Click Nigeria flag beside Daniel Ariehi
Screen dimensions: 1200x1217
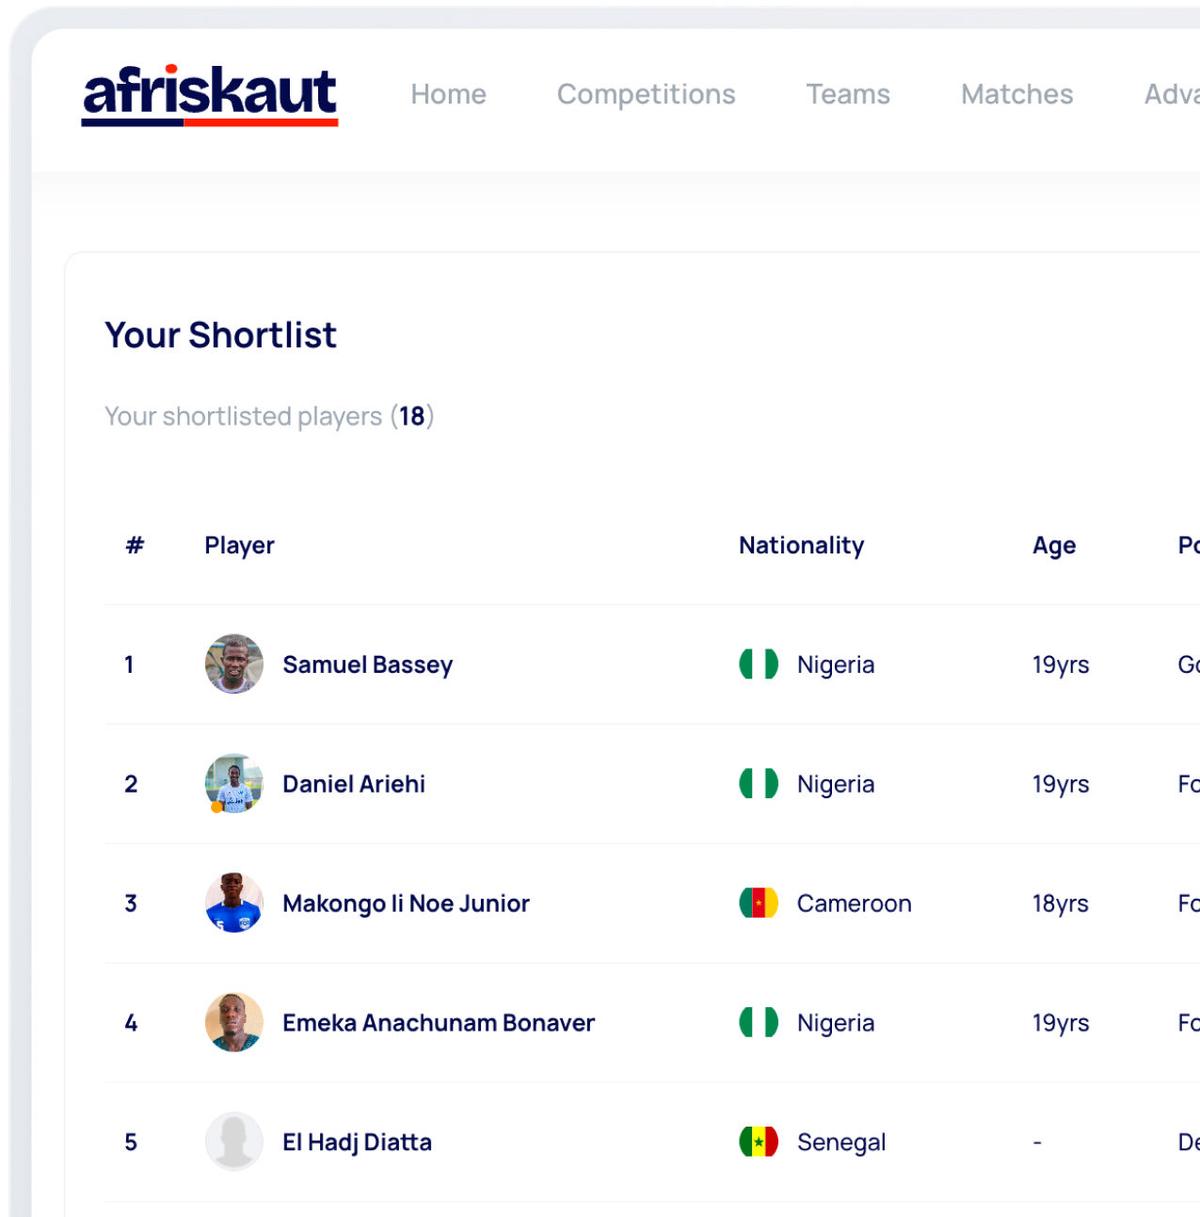coord(758,783)
